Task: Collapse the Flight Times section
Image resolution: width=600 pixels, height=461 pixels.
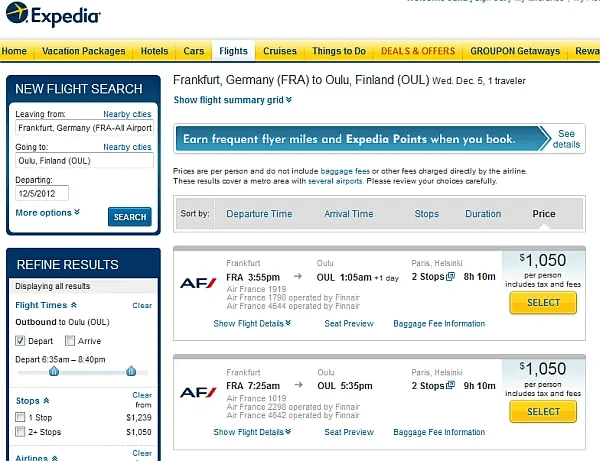Action: [46, 305]
